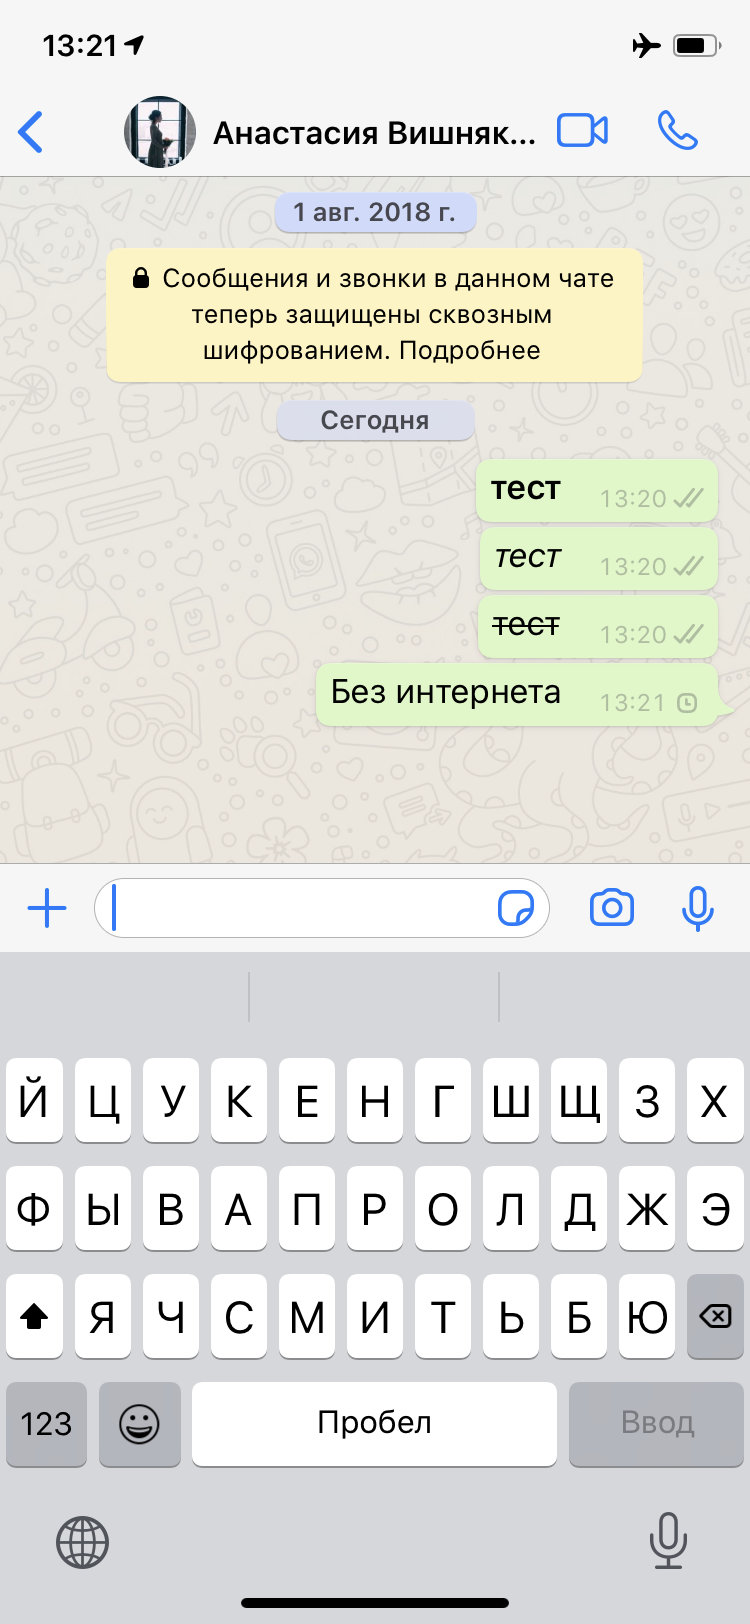Image resolution: width=750 pixels, height=1624 pixels.
Task: Open the emoji keyboard
Action: point(139,1424)
